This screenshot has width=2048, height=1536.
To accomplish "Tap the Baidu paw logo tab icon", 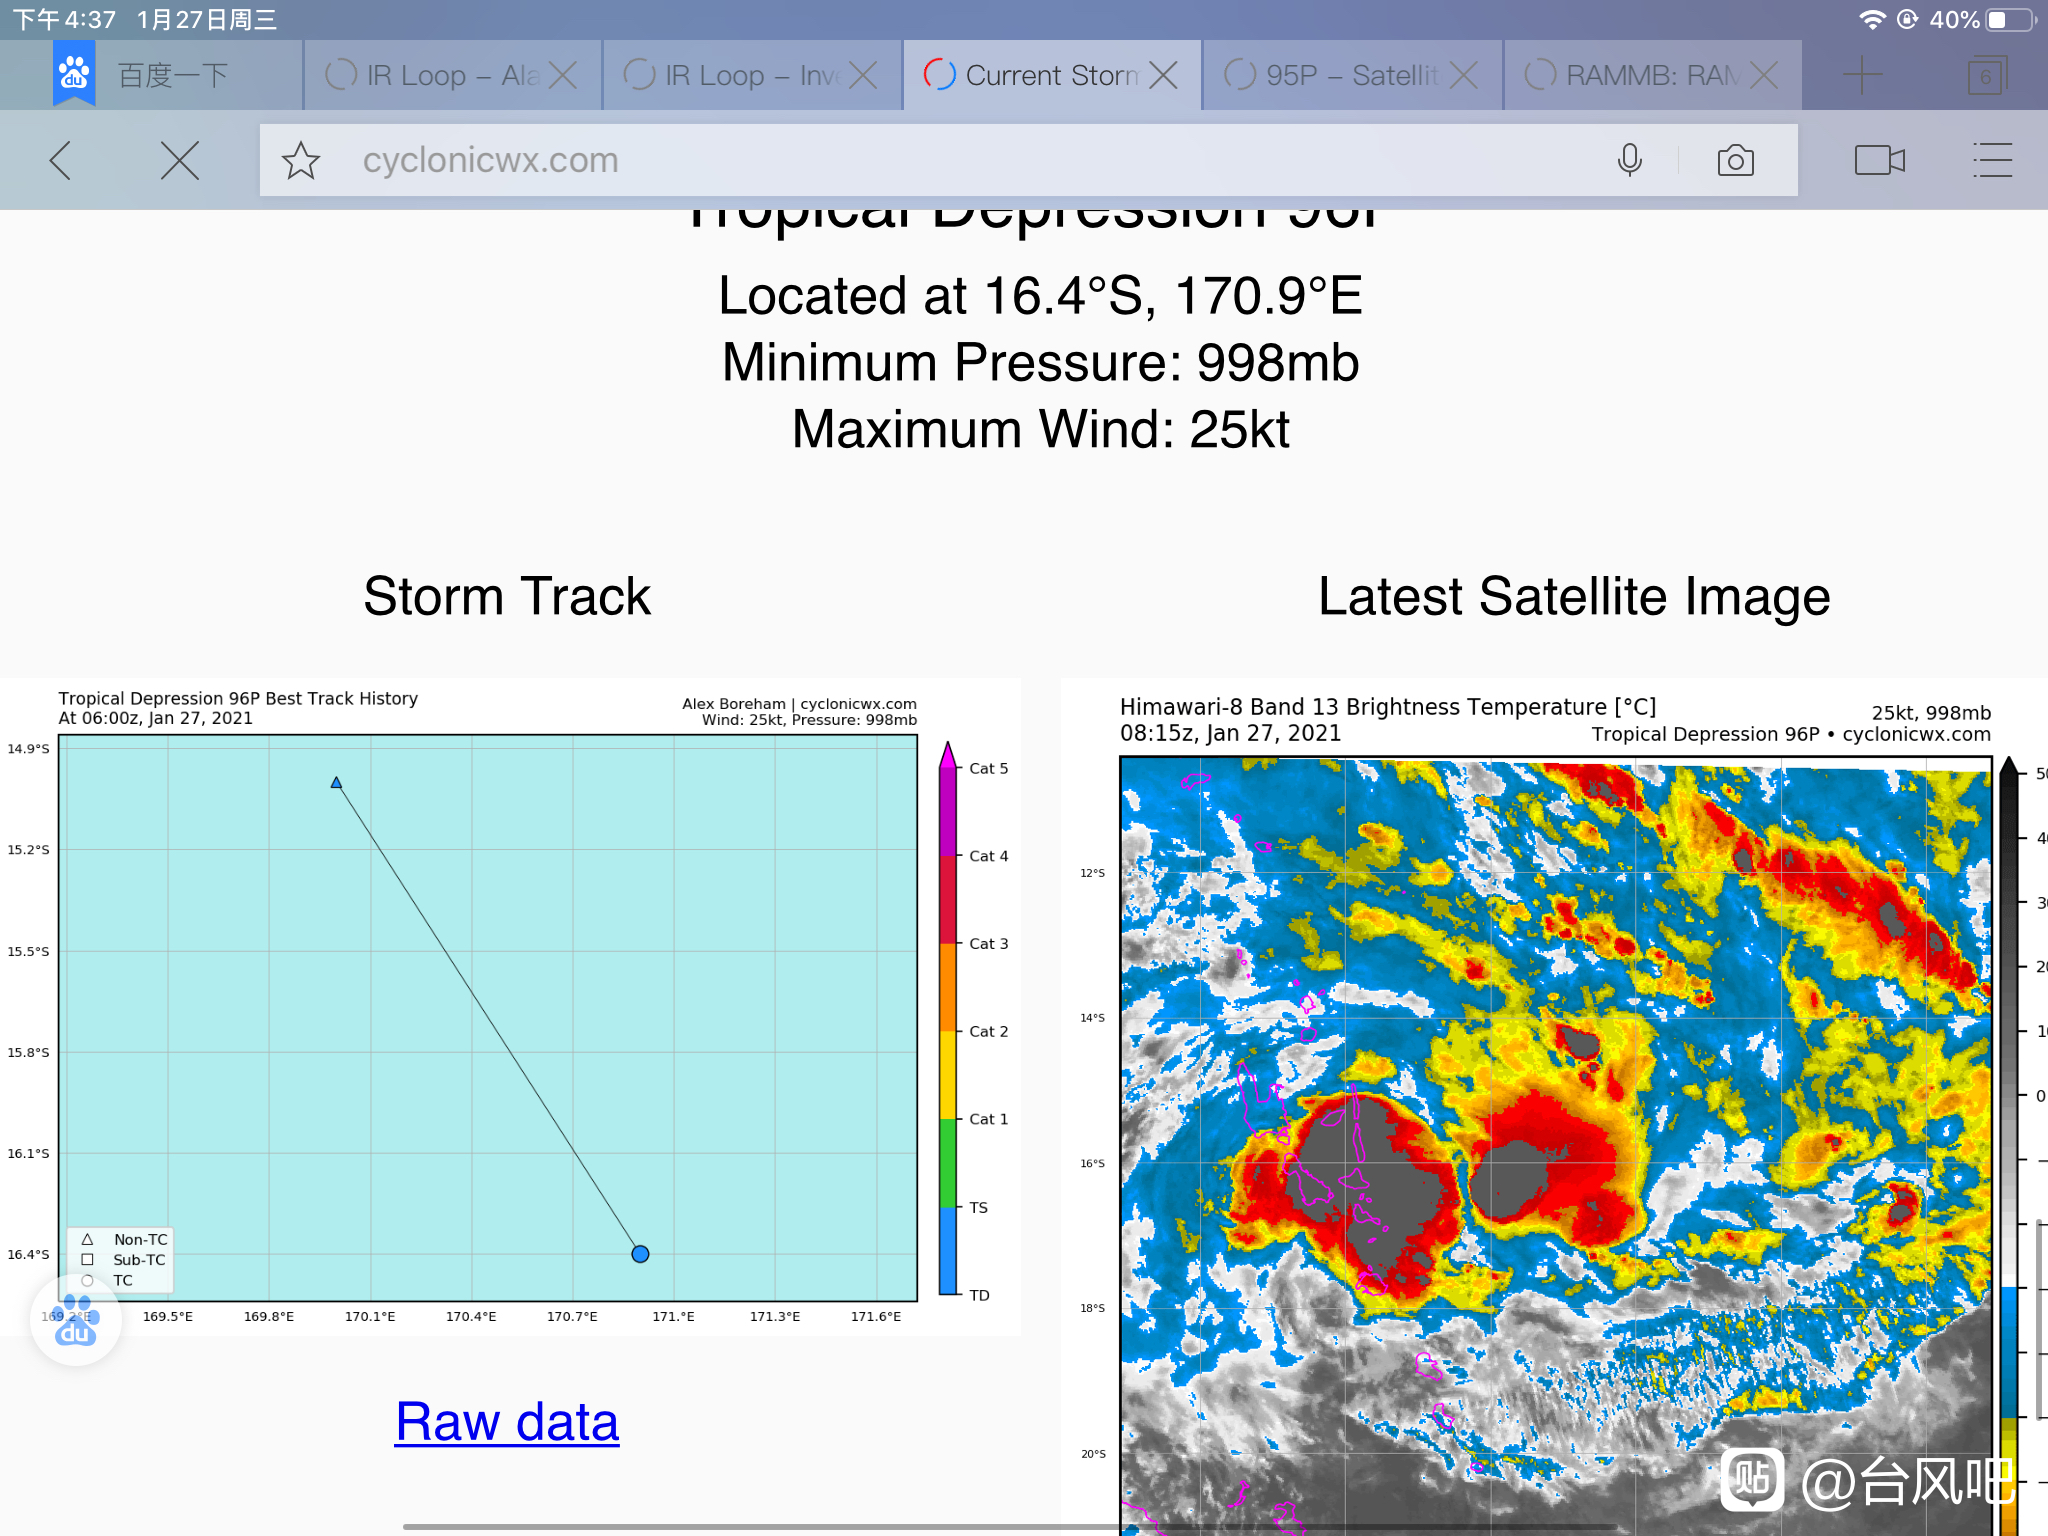I will pyautogui.click(x=74, y=73).
